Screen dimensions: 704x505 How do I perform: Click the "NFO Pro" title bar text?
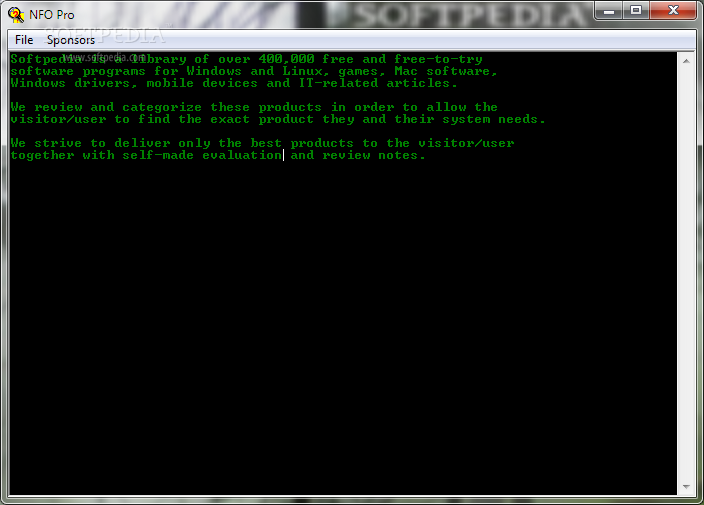coord(52,15)
